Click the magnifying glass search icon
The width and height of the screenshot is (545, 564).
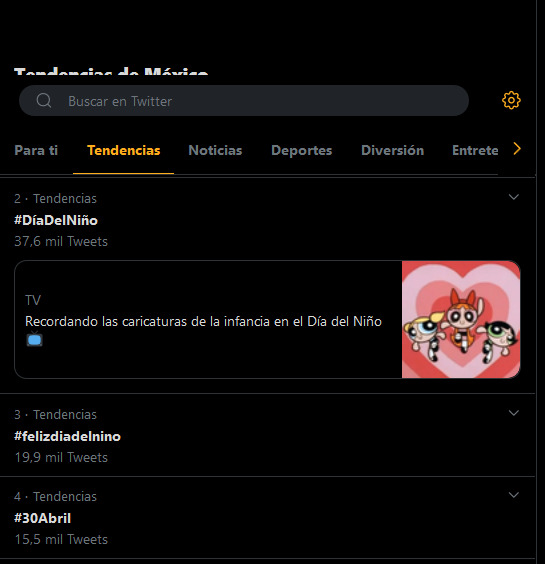coord(44,100)
